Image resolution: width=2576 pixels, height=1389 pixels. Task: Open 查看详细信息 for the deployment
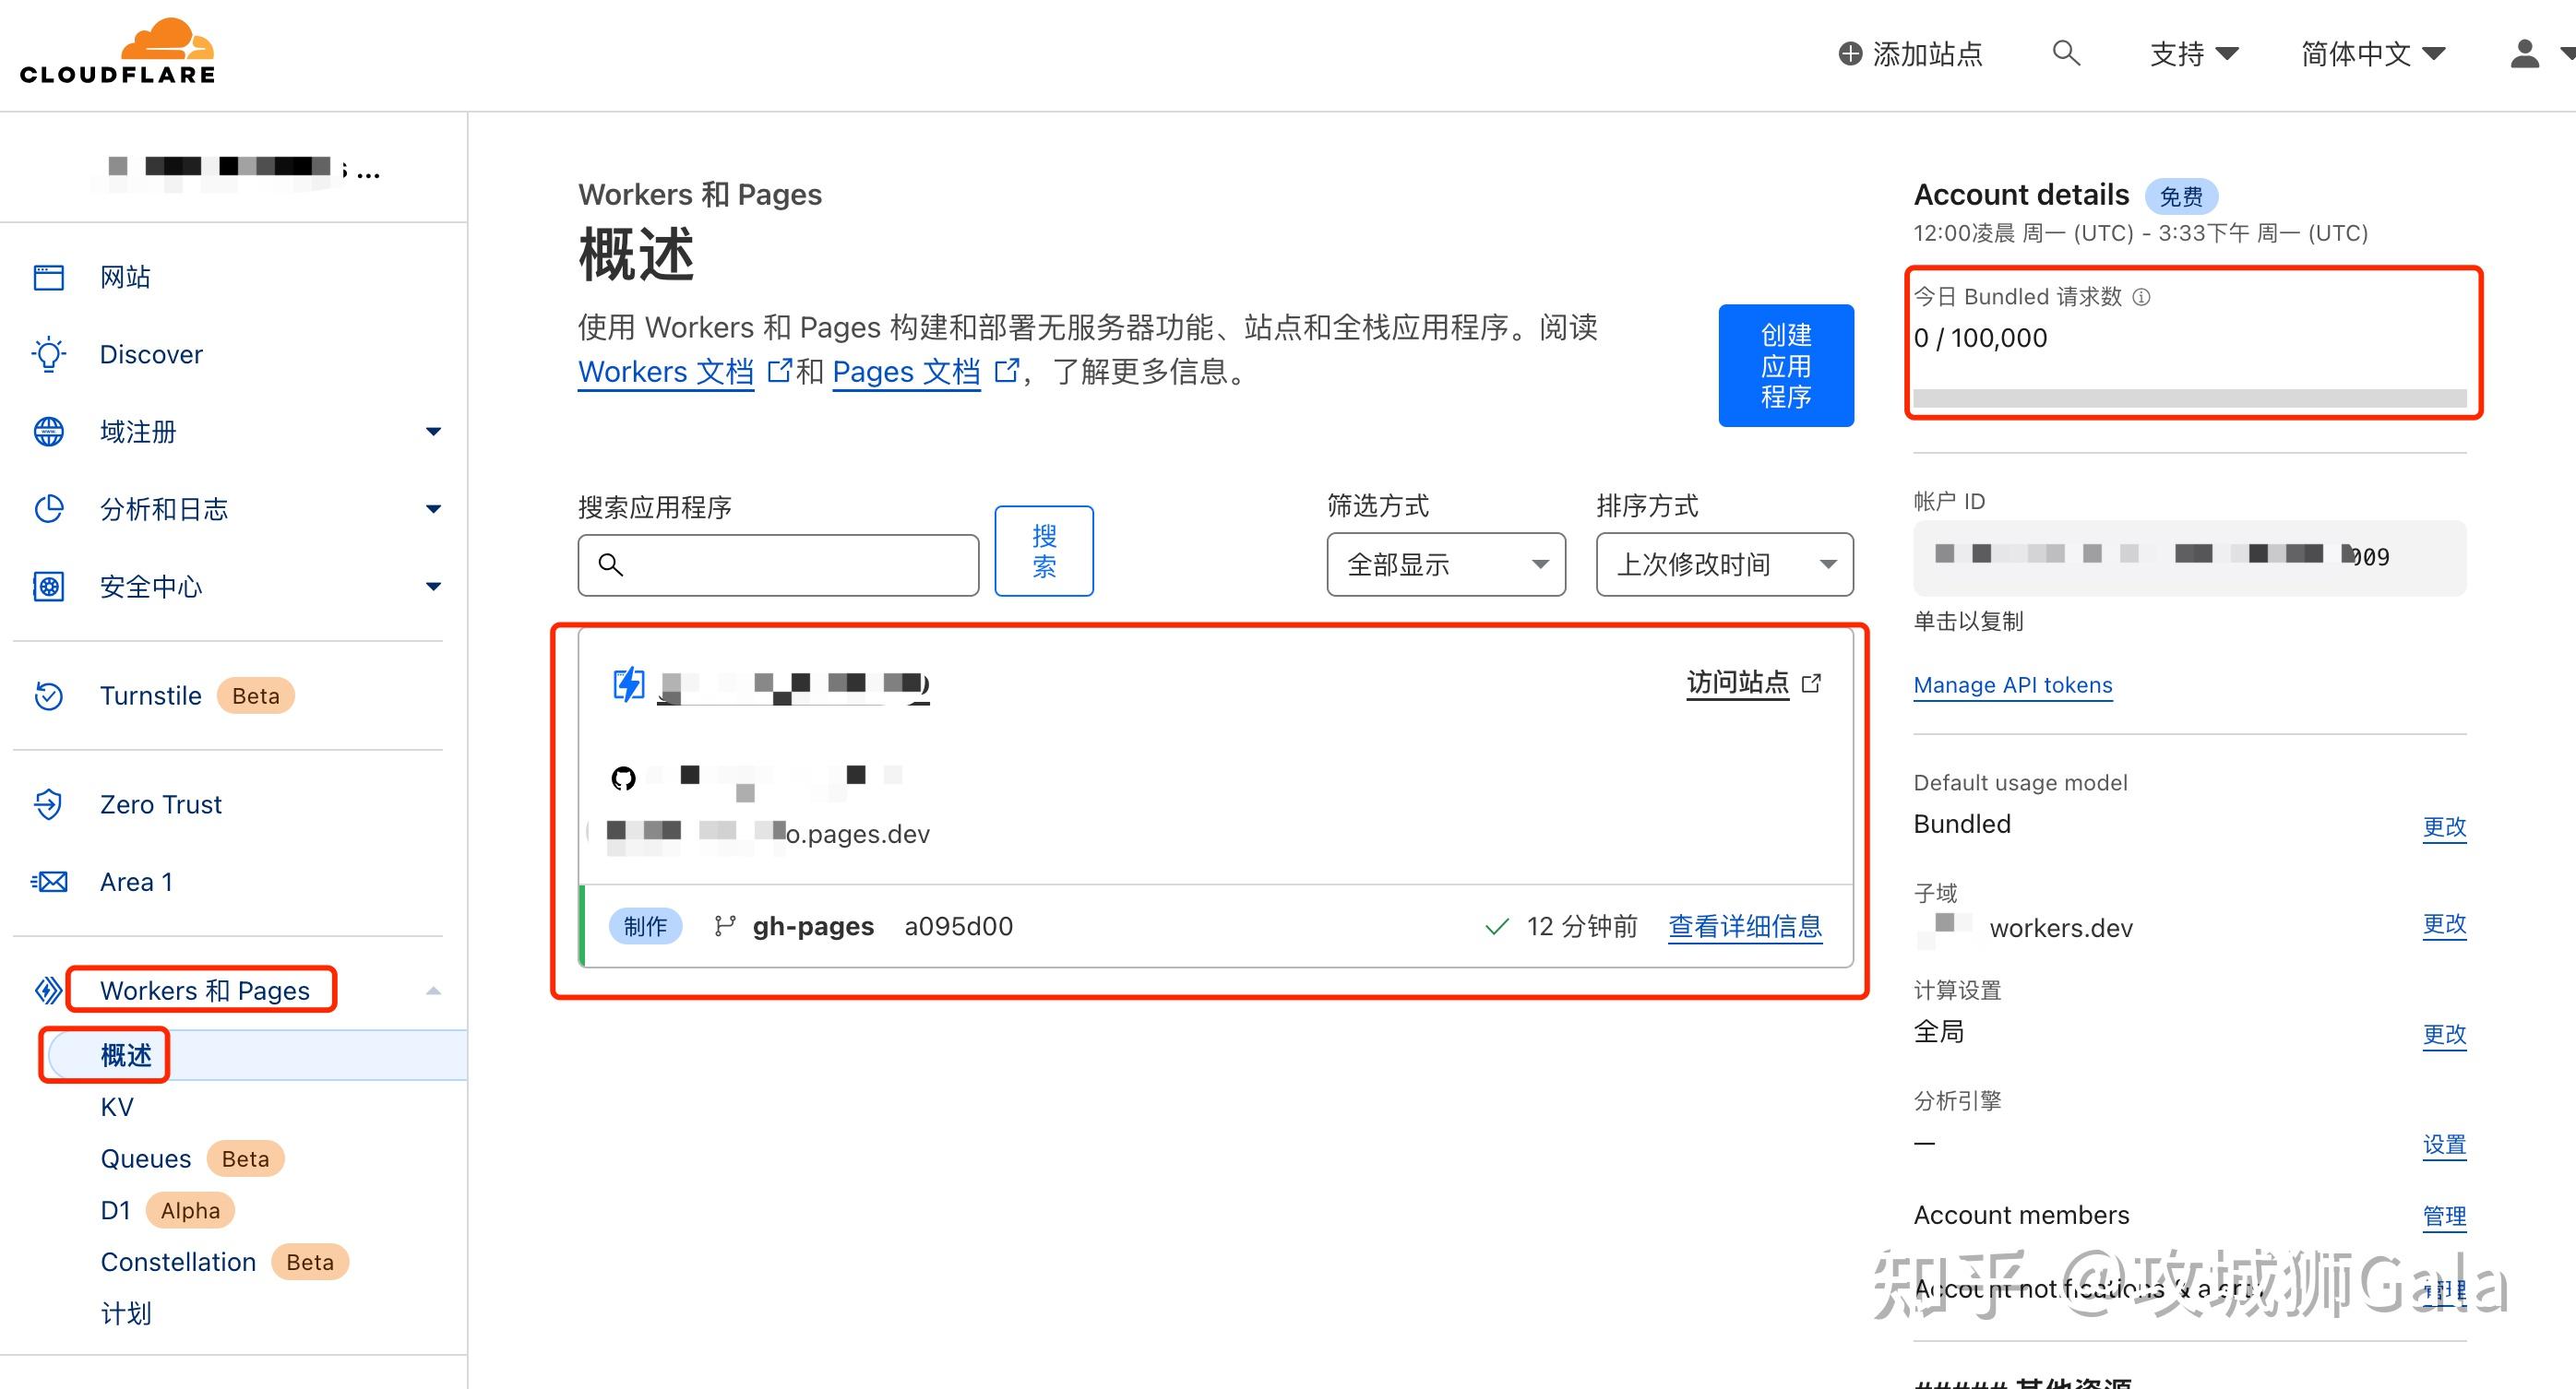point(1745,927)
